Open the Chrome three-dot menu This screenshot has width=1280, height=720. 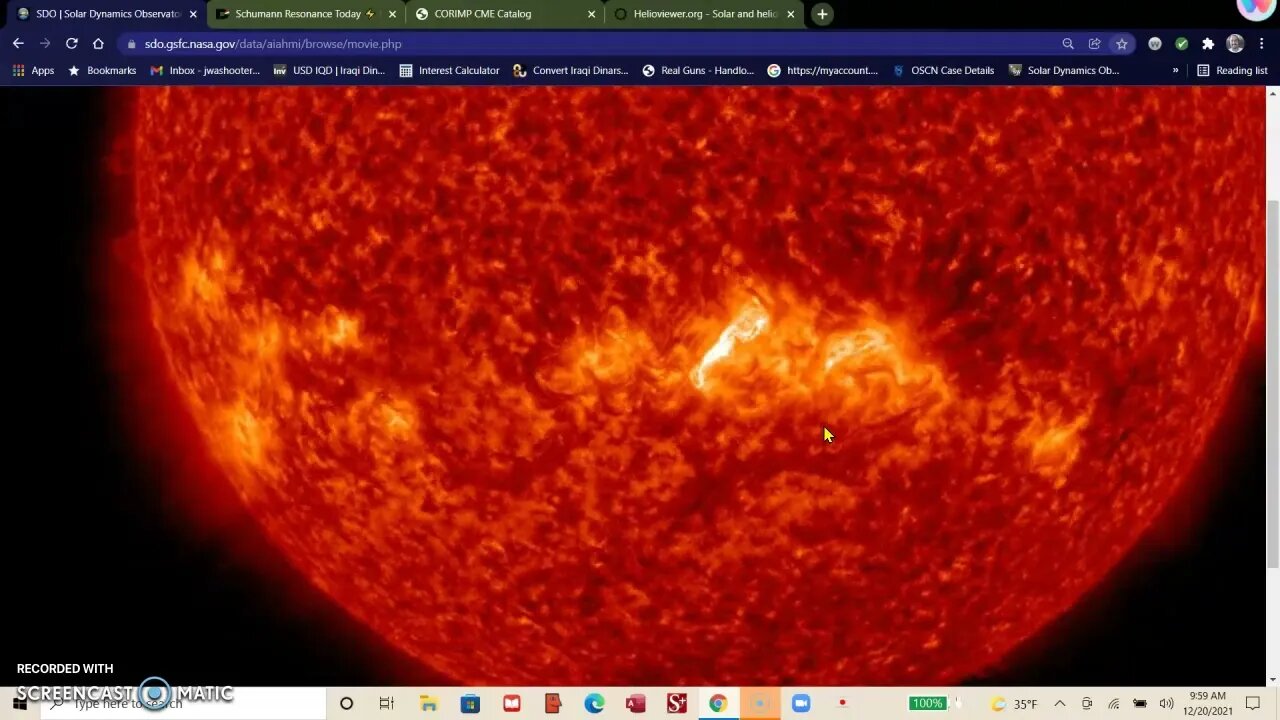tap(1262, 44)
